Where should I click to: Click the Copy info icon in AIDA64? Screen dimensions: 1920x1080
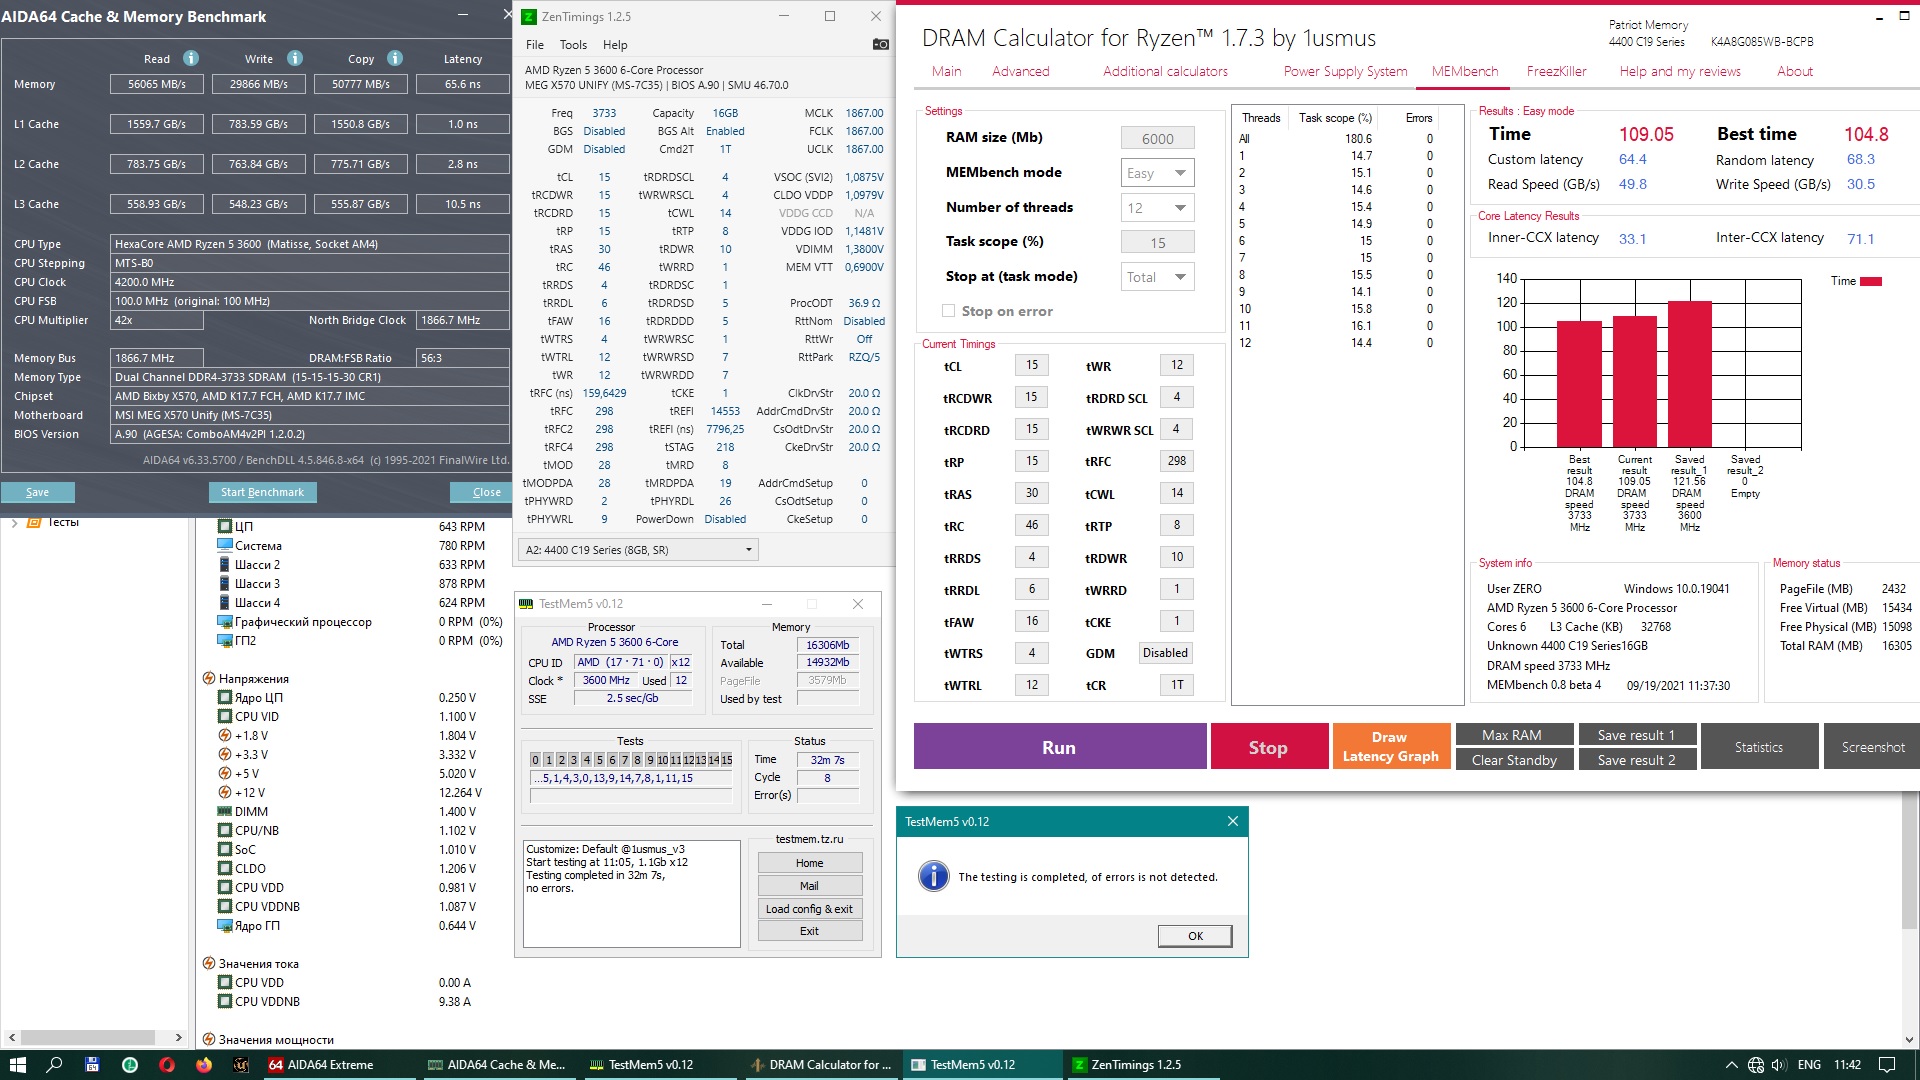tap(395, 58)
